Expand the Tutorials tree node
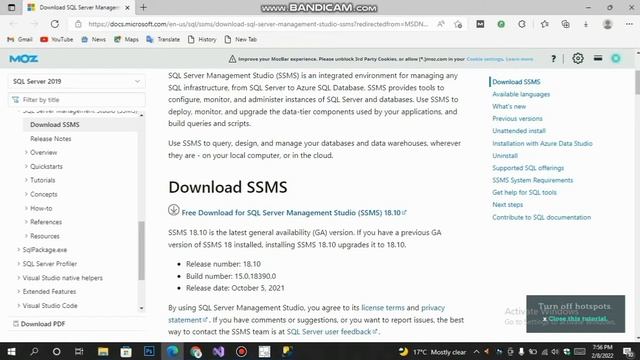The height and width of the screenshot is (360, 640). (x=27, y=180)
